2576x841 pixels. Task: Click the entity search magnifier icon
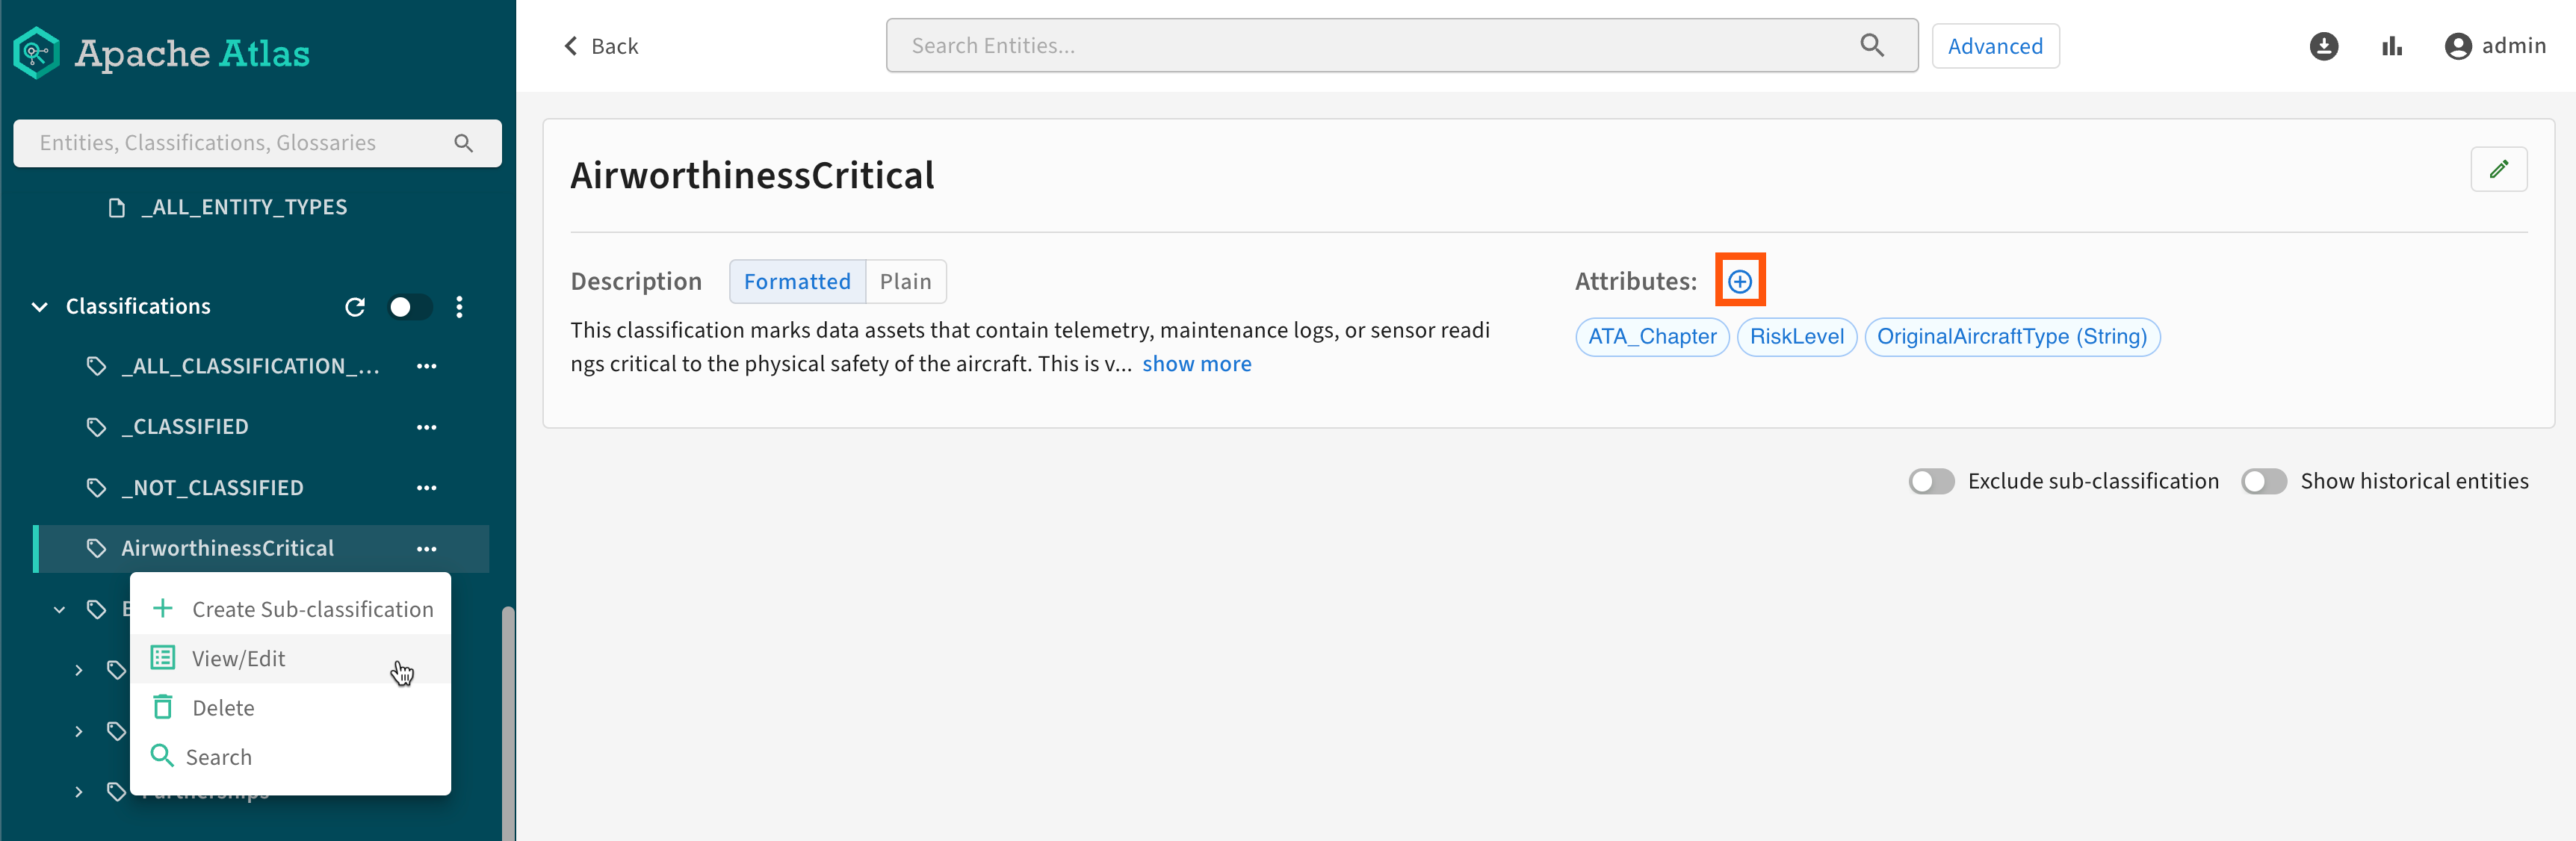point(1871,46)
